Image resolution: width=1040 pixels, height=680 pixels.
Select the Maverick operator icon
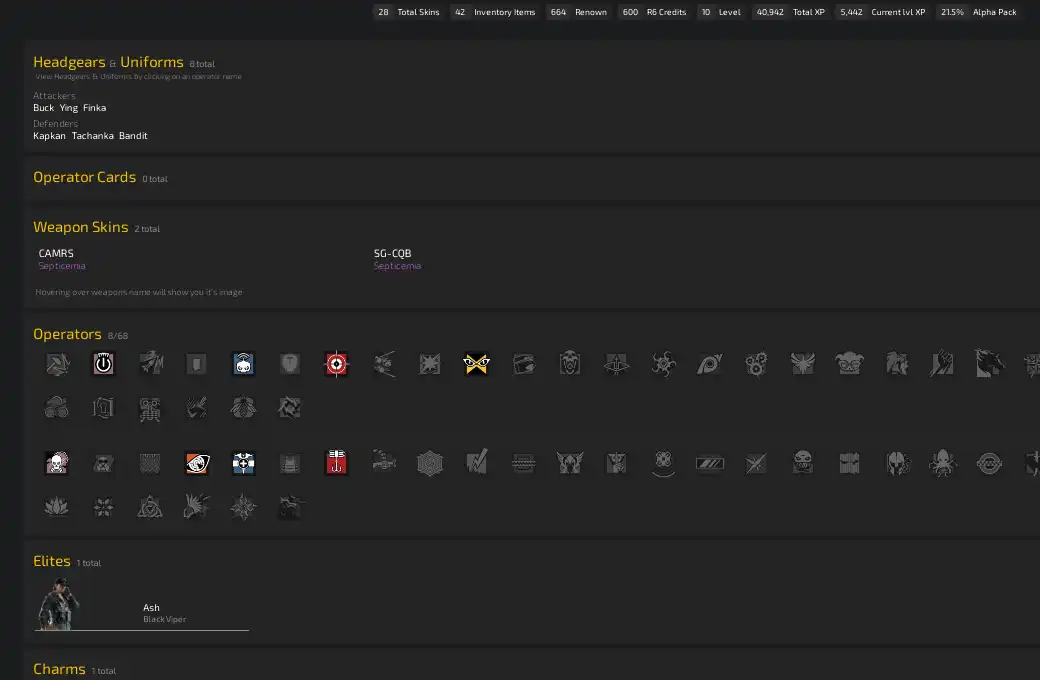pyautogui.click(x=989, y=364)
